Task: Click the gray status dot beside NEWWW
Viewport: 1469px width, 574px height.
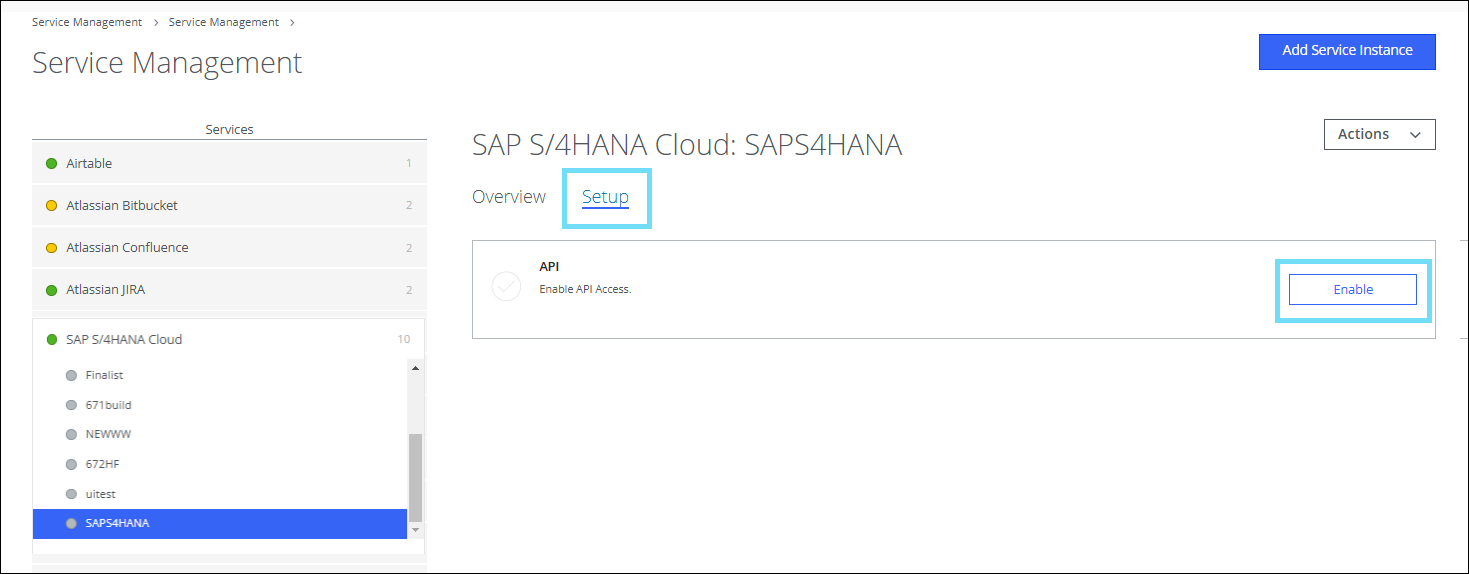Action: 71,435
